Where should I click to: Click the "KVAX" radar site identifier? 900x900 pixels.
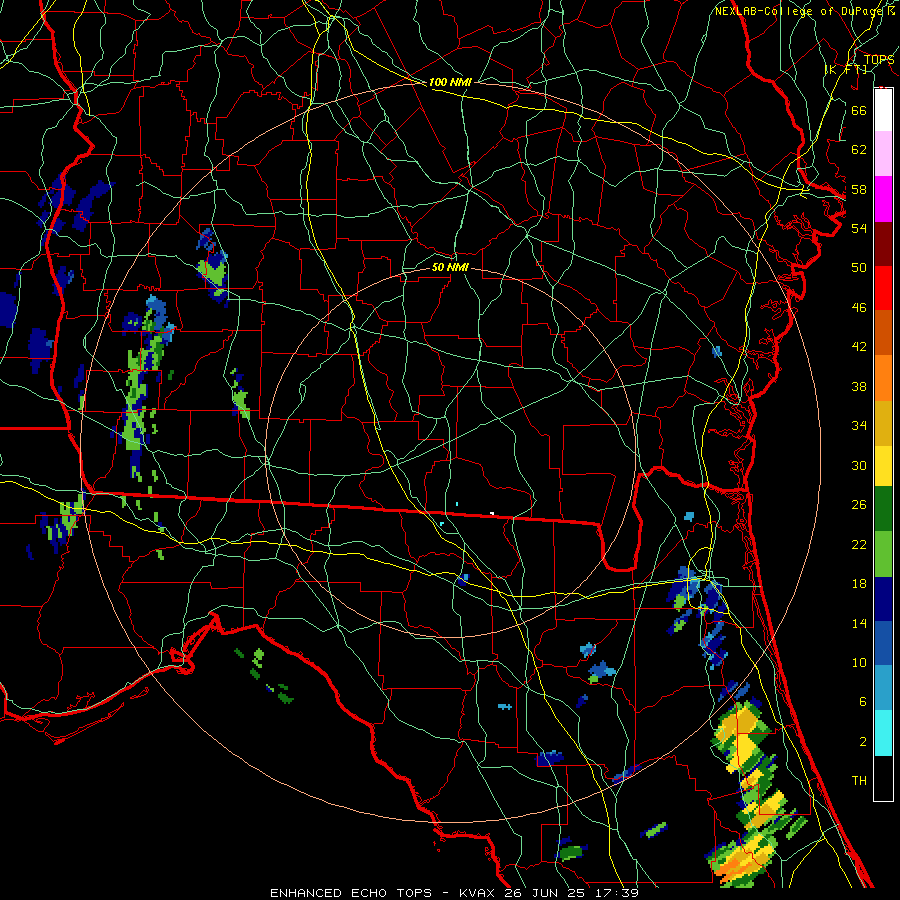[x=476, y=893]
